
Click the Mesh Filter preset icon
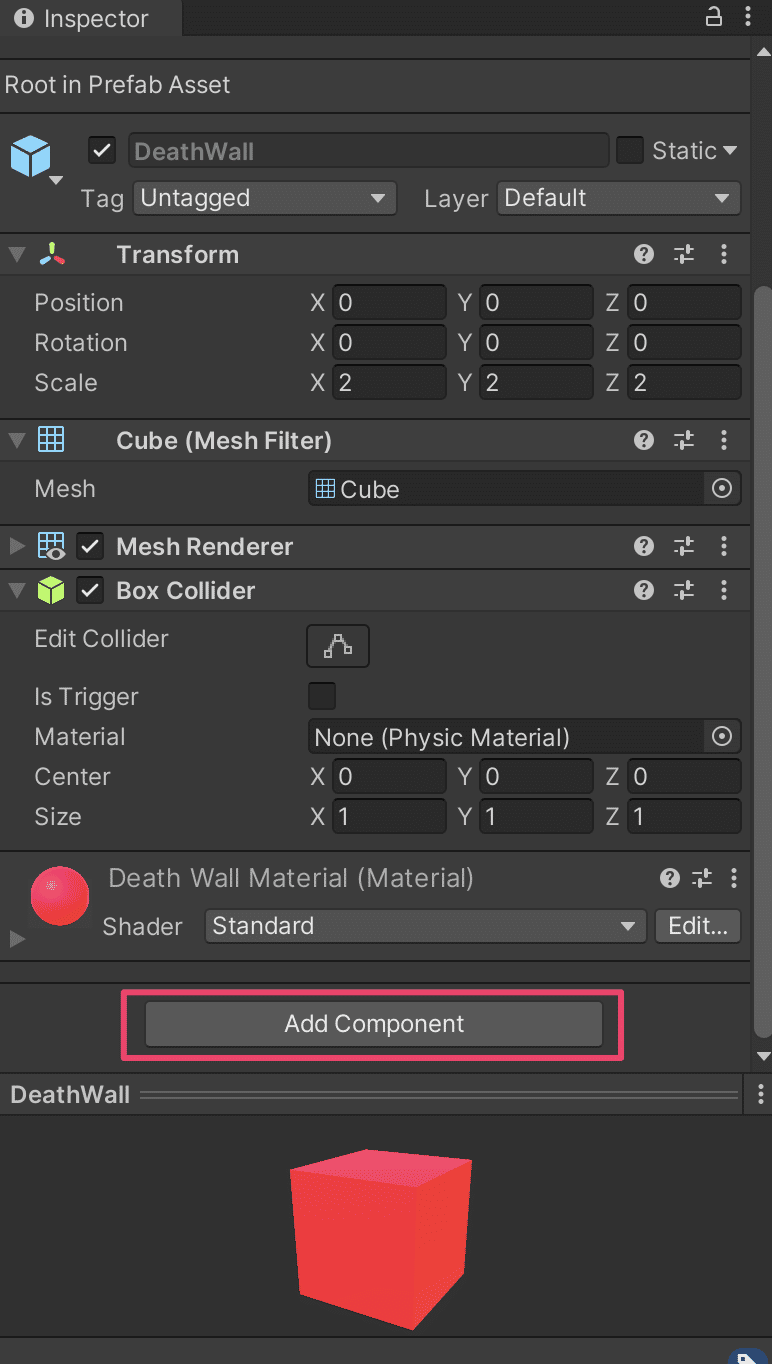pos(684,441)
